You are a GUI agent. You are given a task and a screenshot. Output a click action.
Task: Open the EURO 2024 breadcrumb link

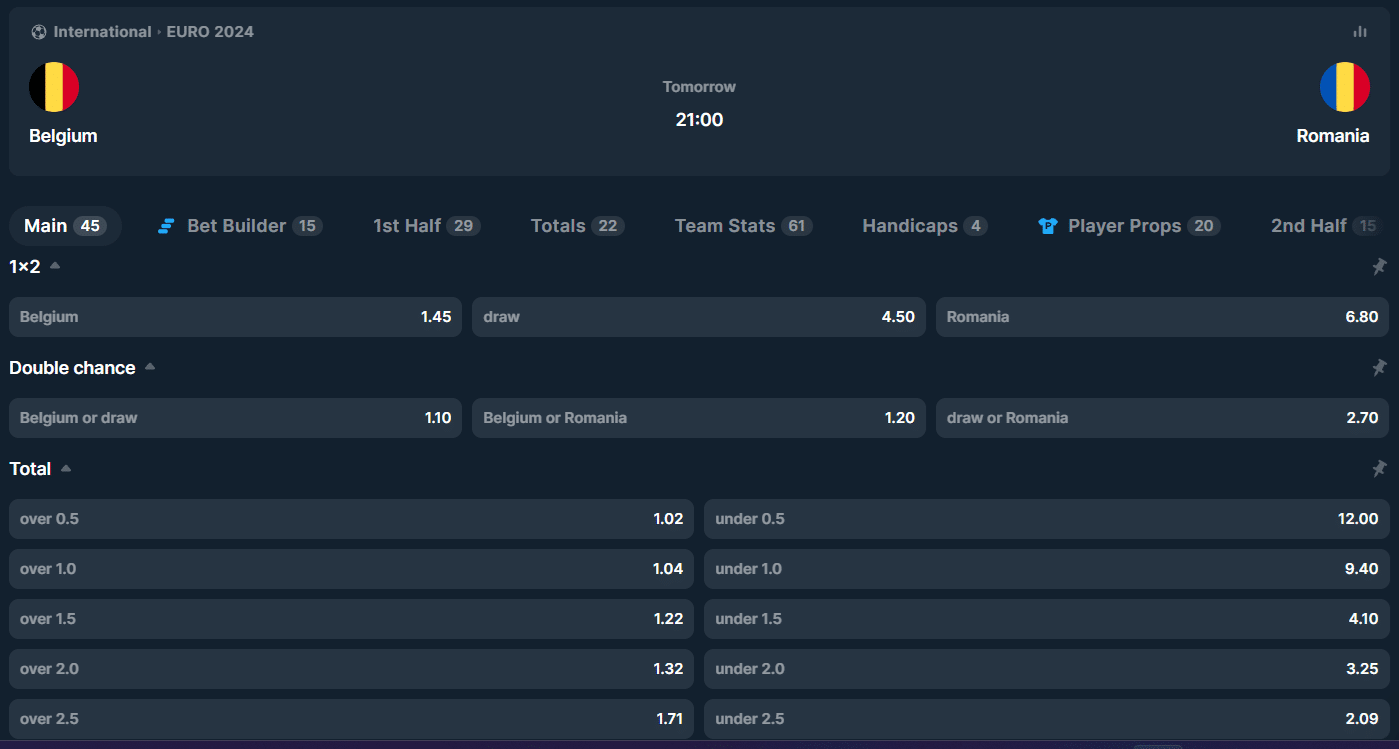[x=210, y=32]
